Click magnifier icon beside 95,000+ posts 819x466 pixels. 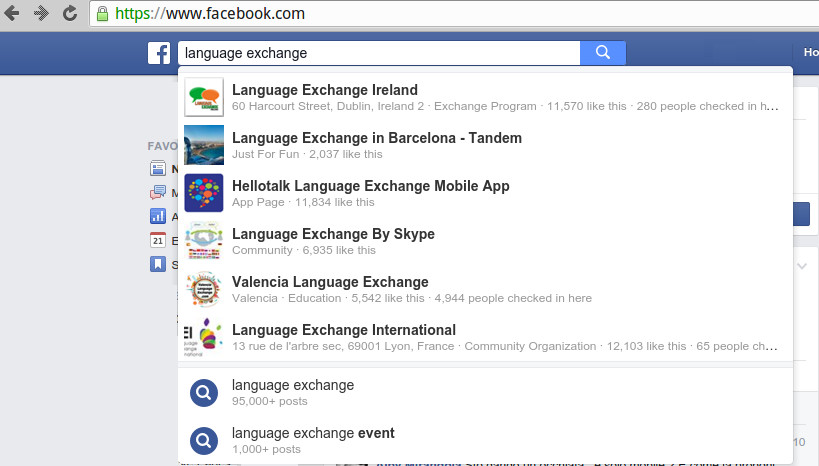(204, 393)
